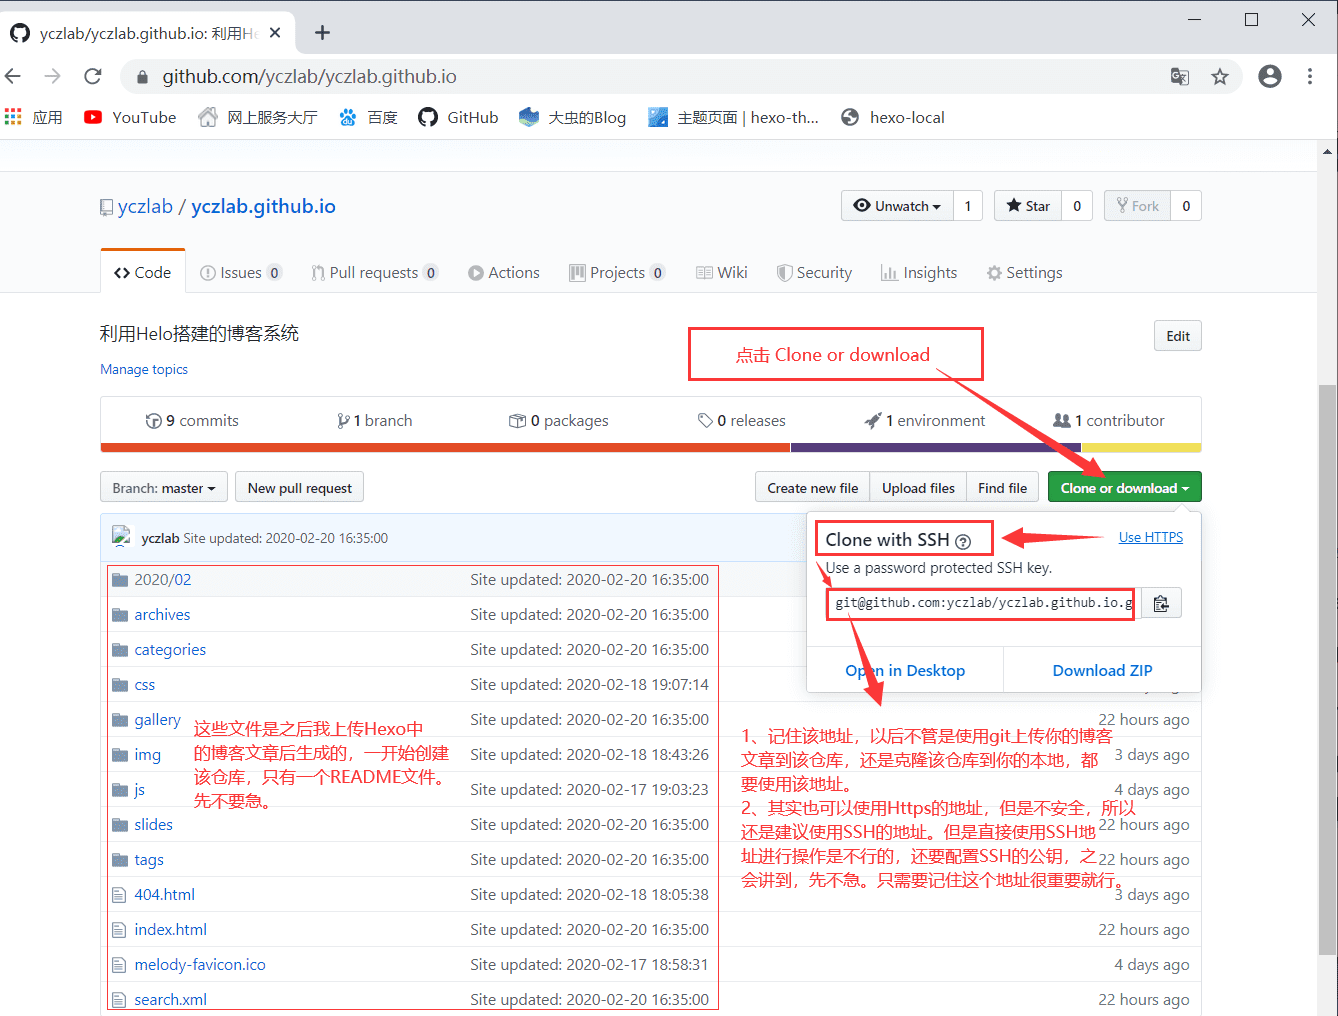
Task: Click Create new file button
Action: point(813,488)
